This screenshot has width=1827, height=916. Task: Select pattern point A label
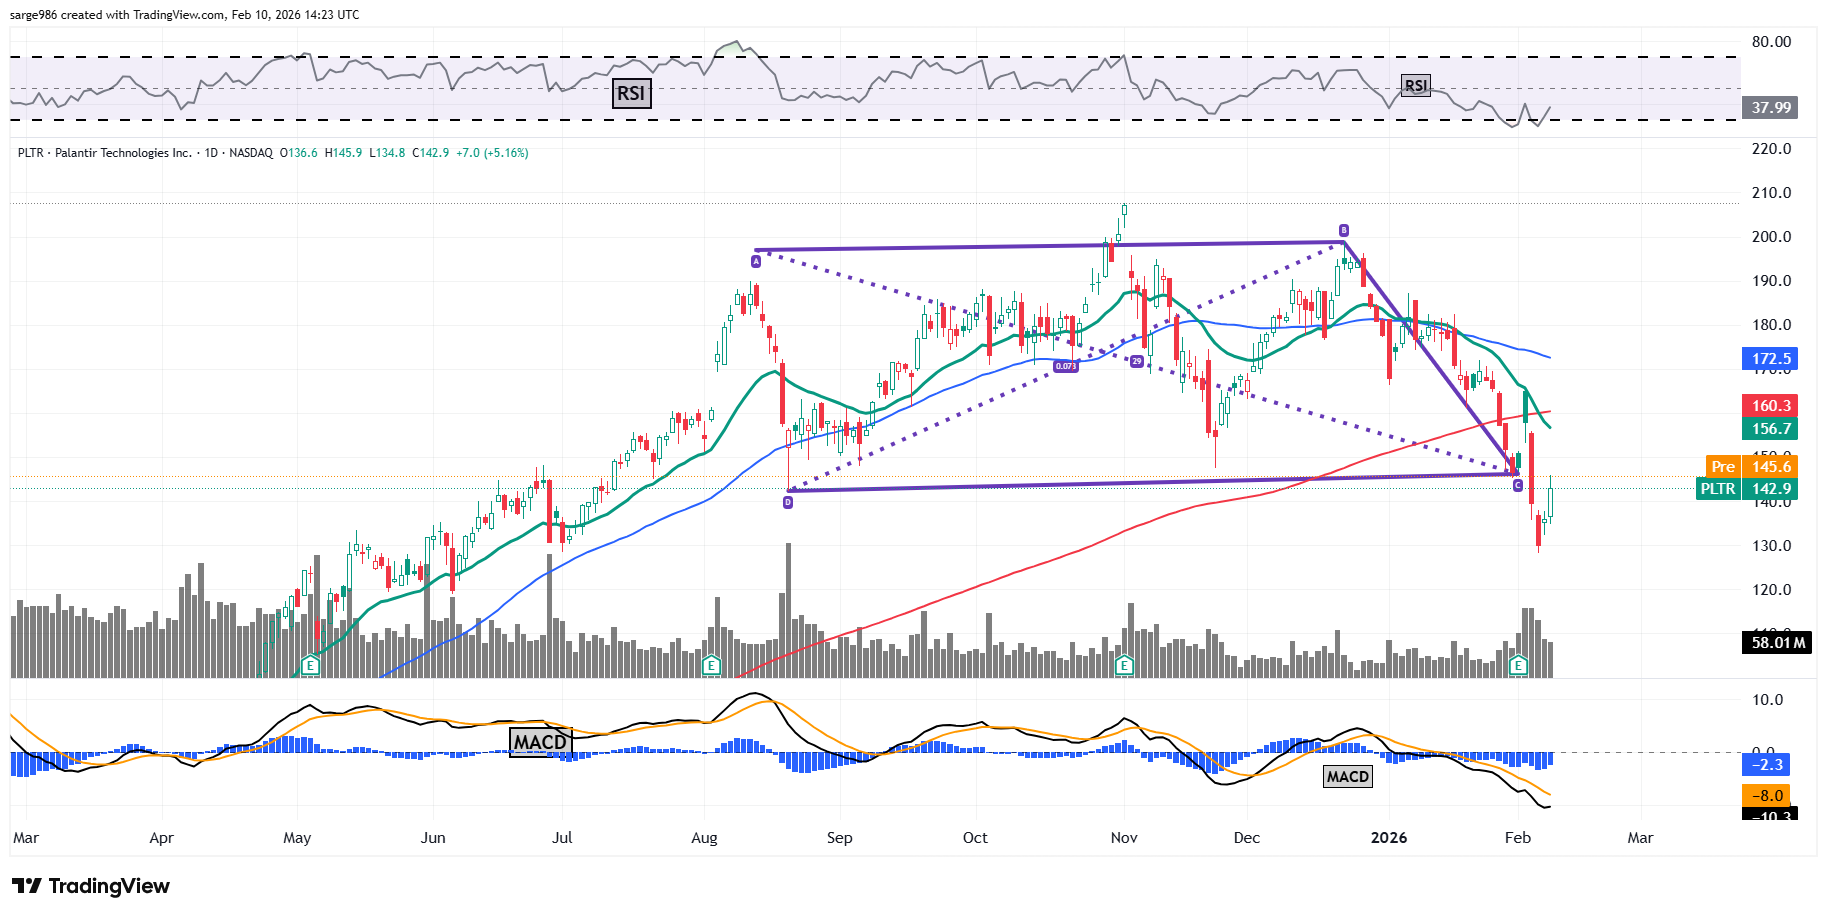coord(756,261)
